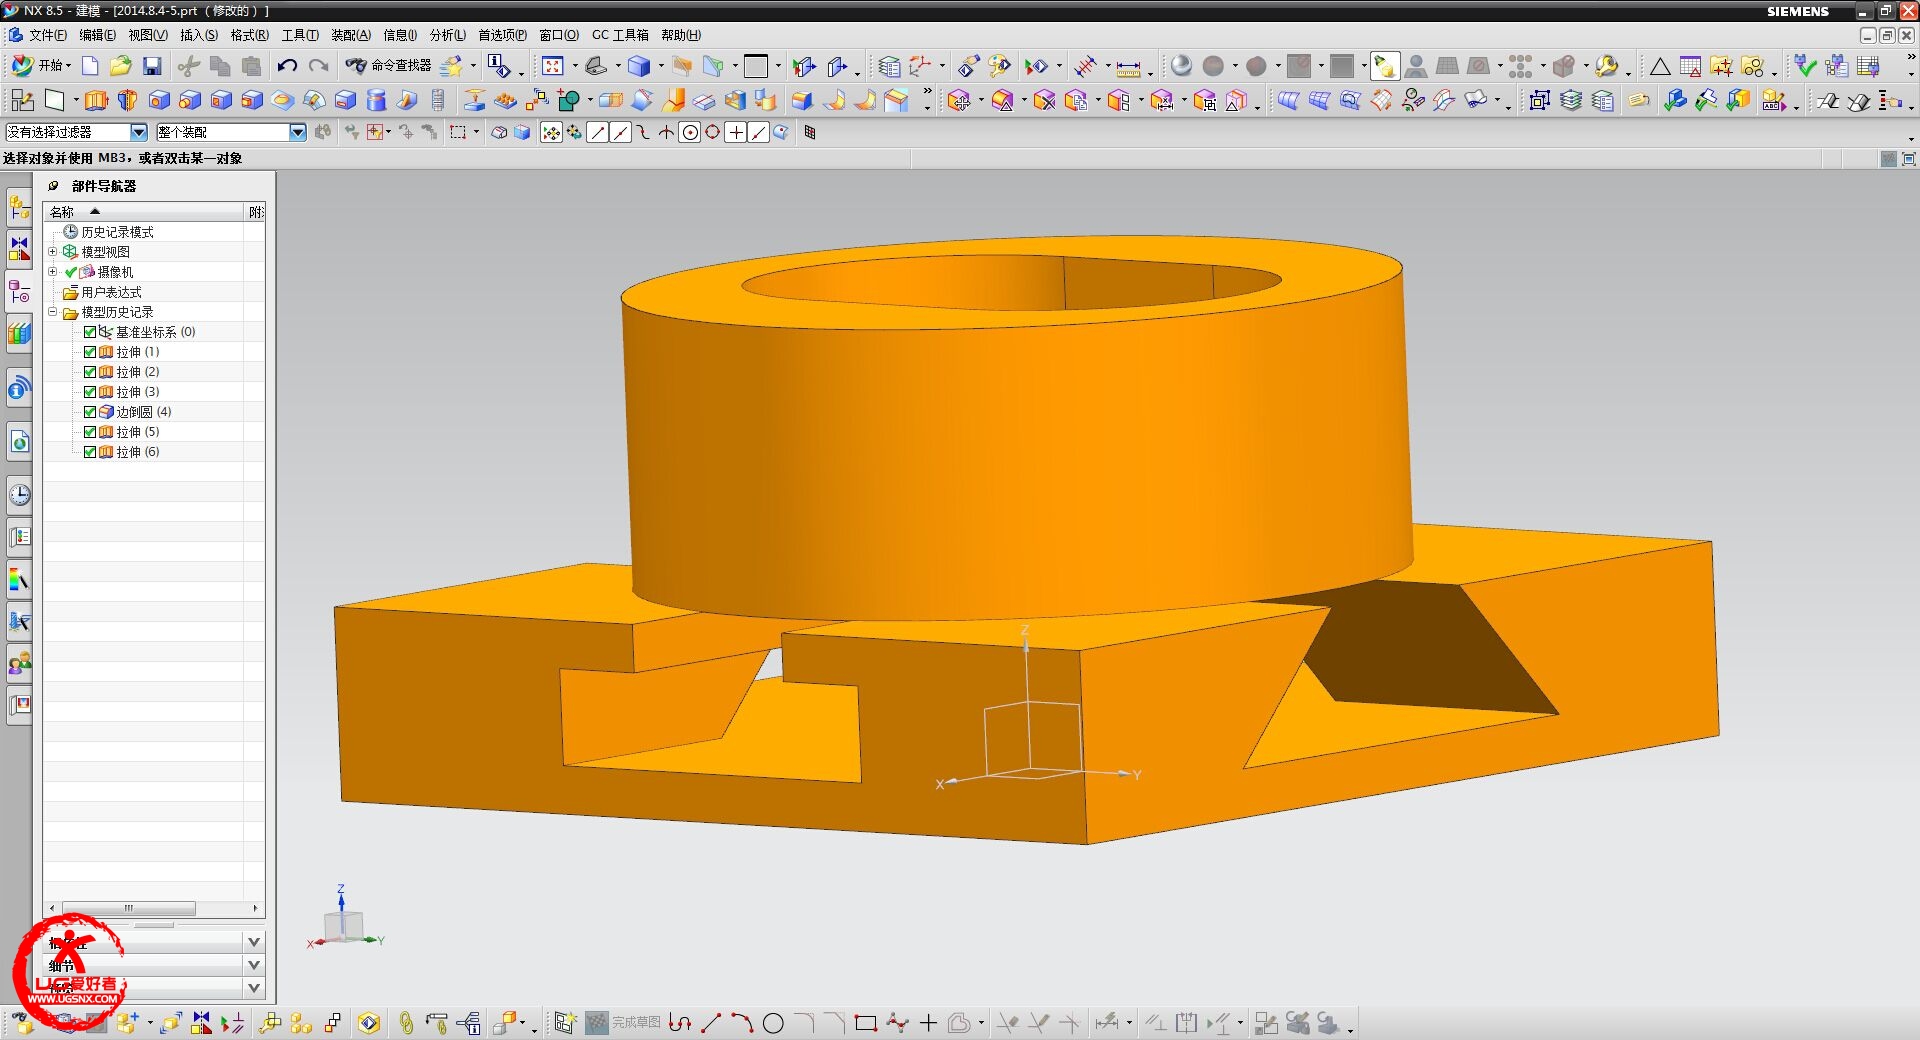Viewport: 1920px width, 1040px height.
Task: Click the 名称 column header
Action: click(x=145, y=212)
